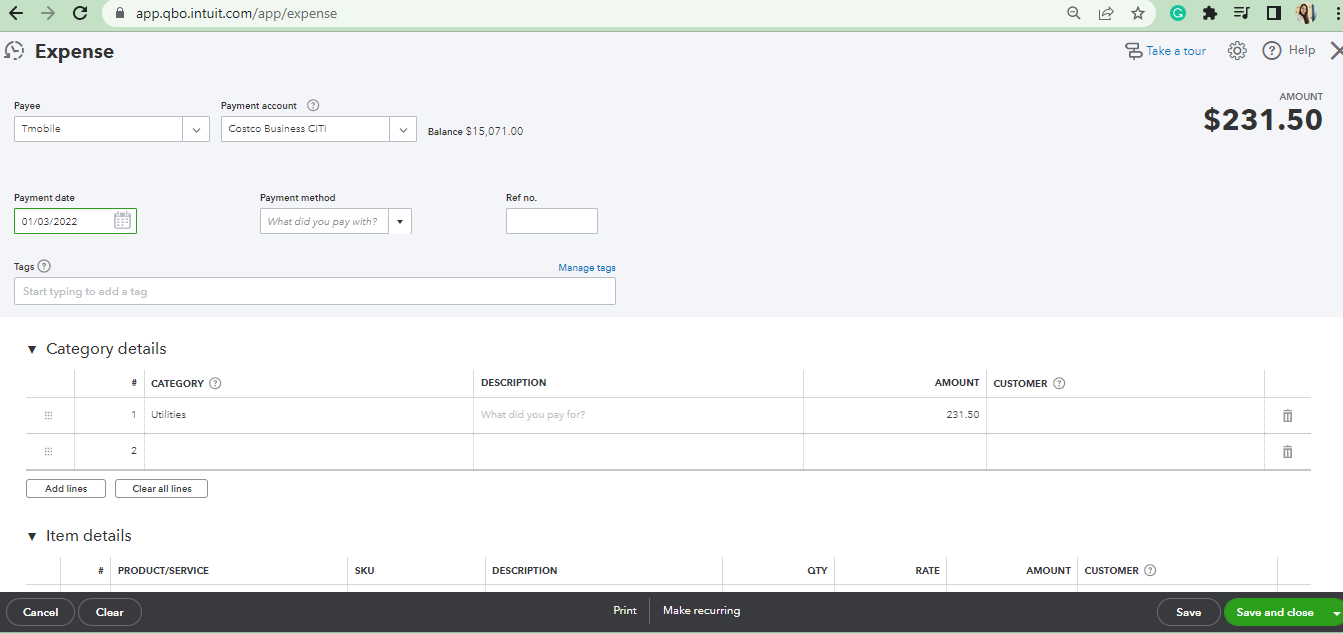
Task: Open the browser profile avatar
Action: (x=1306, y=13)
